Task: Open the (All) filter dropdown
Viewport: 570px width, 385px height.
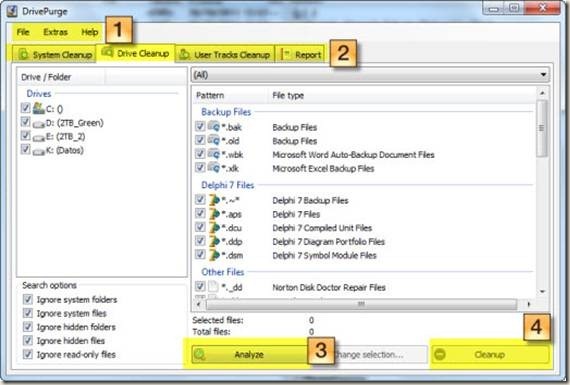Action: click(x=370, y=75)
